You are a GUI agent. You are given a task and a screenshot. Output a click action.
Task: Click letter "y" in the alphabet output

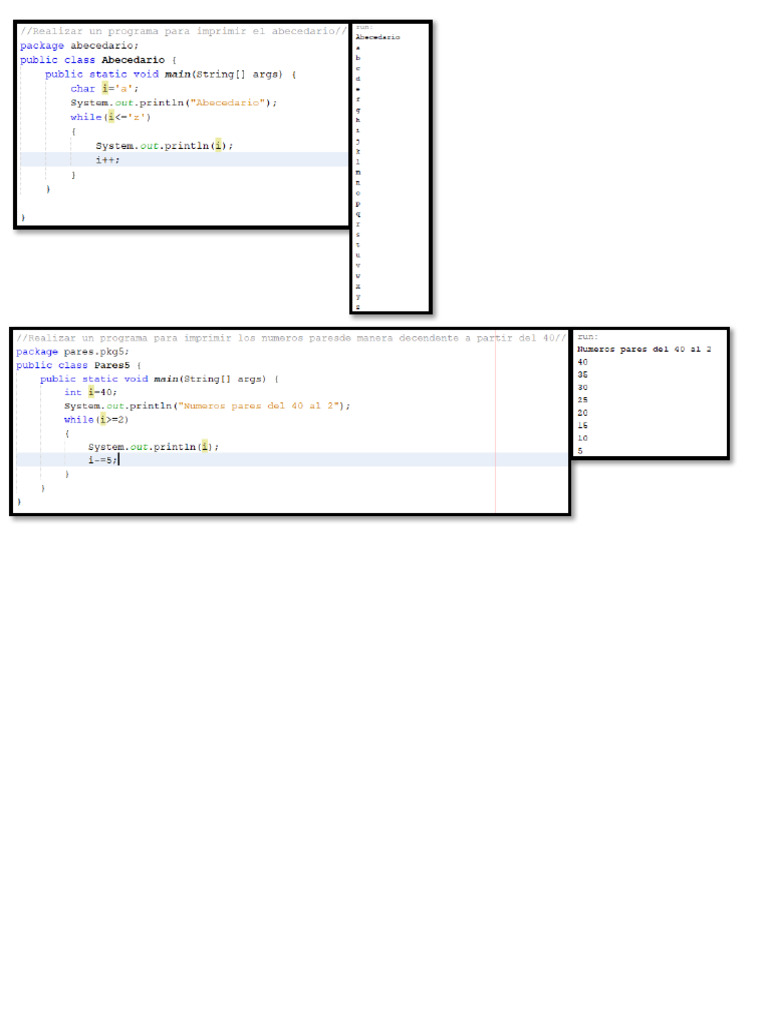(358, 296)
